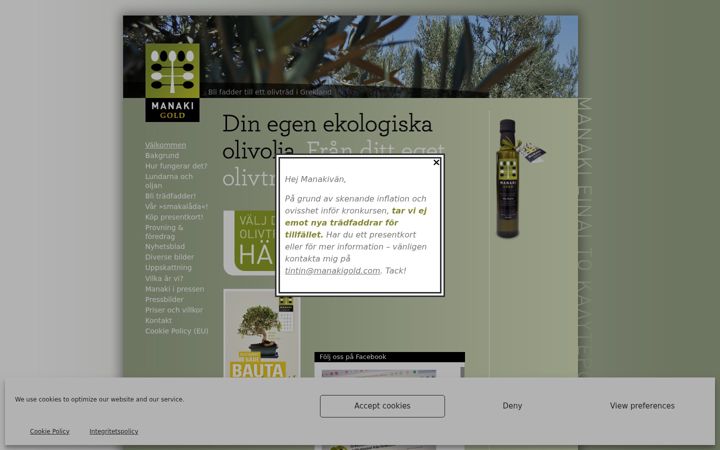
Task: Open Lundarna och oljan page
Action: coord(169,181)
